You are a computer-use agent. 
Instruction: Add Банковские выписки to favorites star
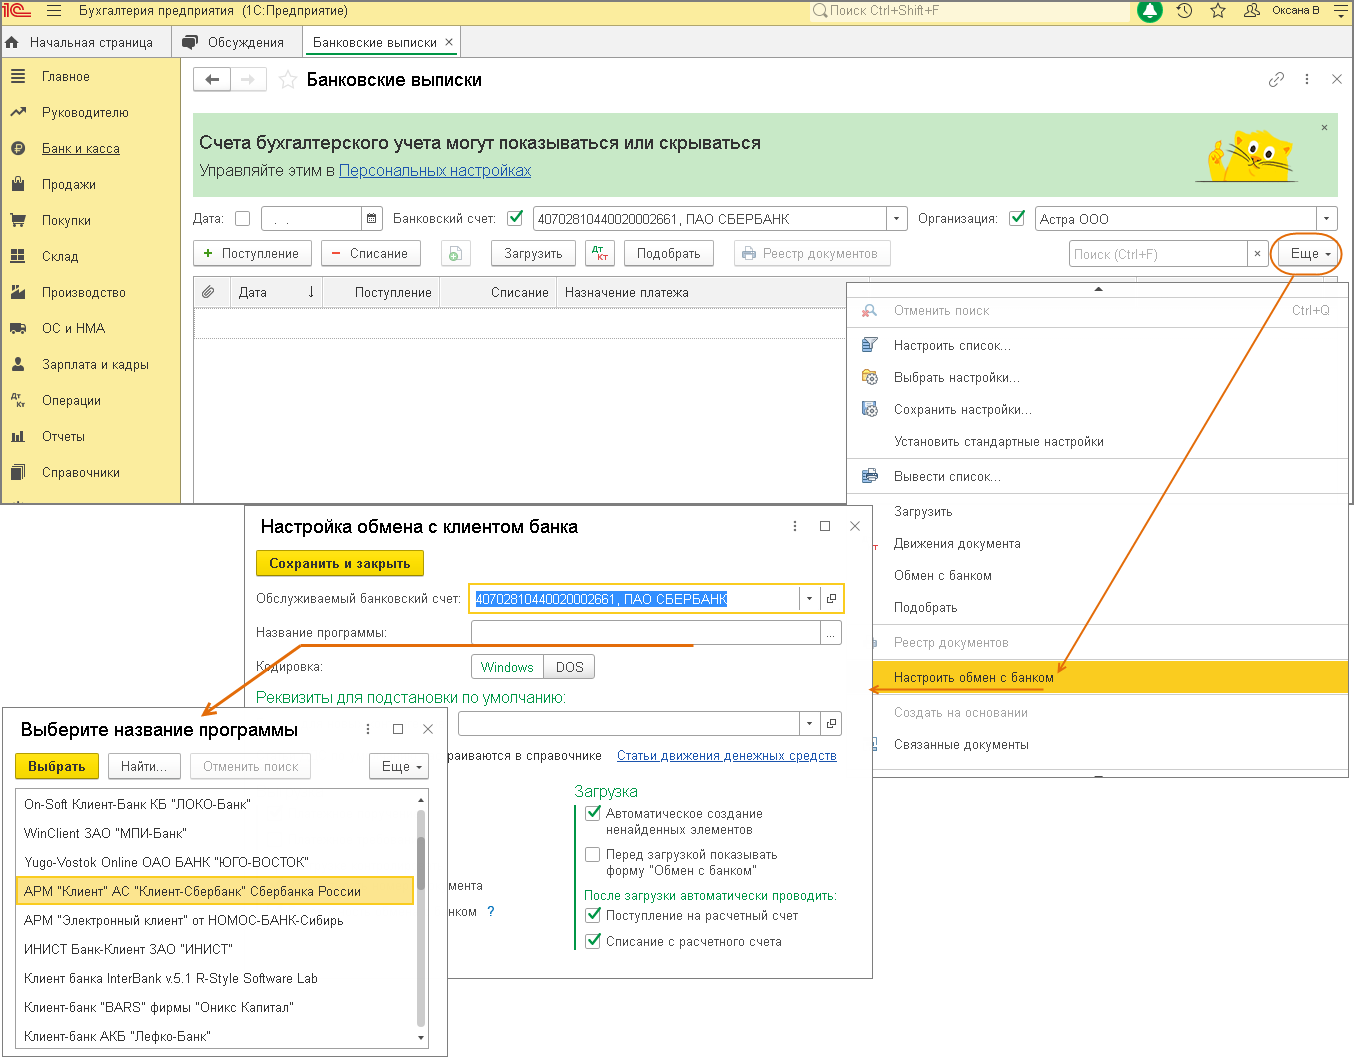288,80
